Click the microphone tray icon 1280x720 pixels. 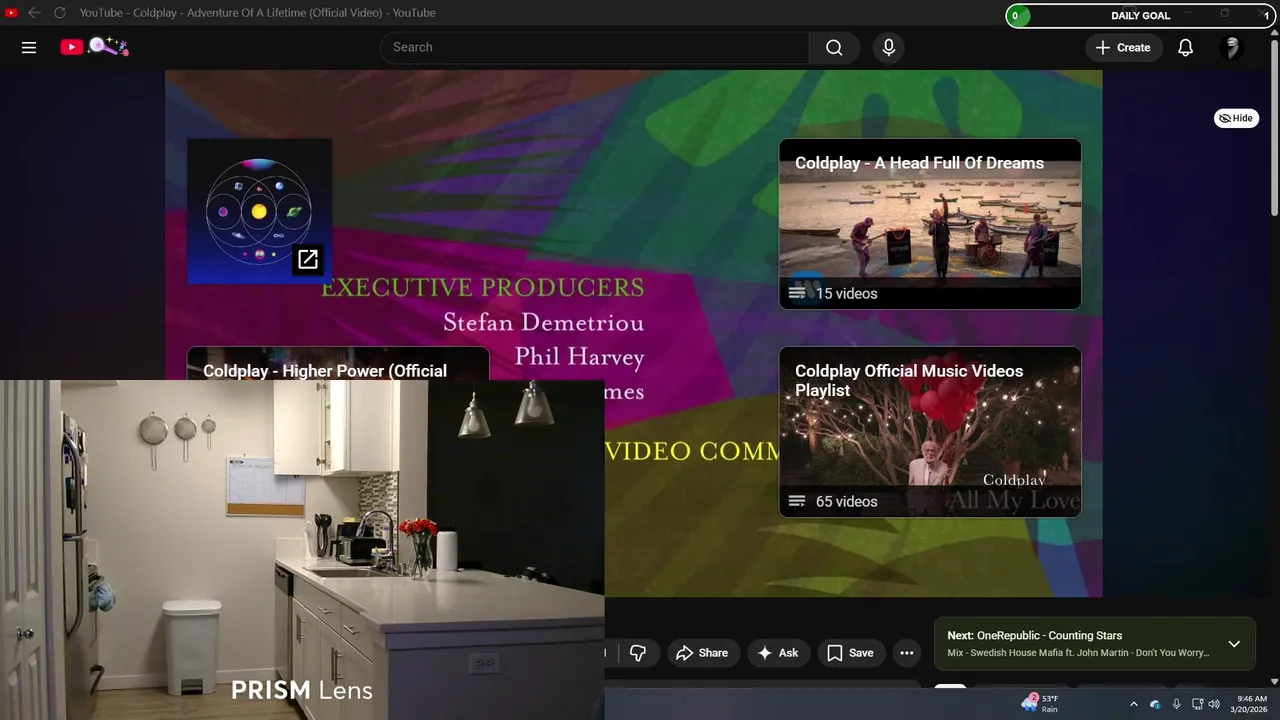1176,704
